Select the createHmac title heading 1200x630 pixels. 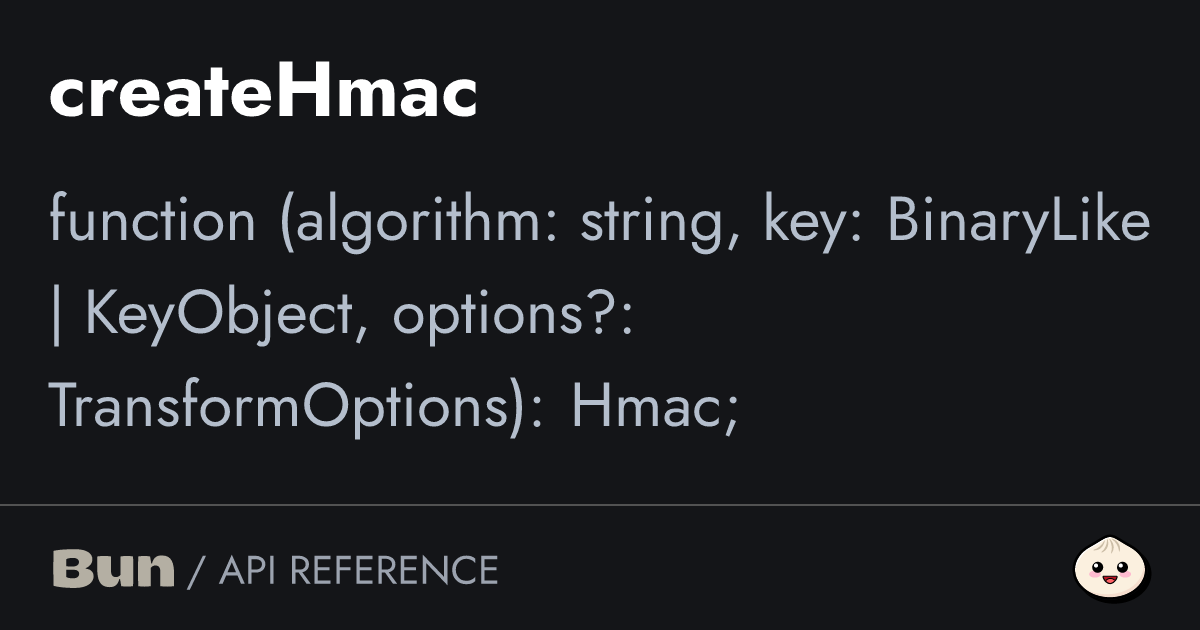pos(263,93)
